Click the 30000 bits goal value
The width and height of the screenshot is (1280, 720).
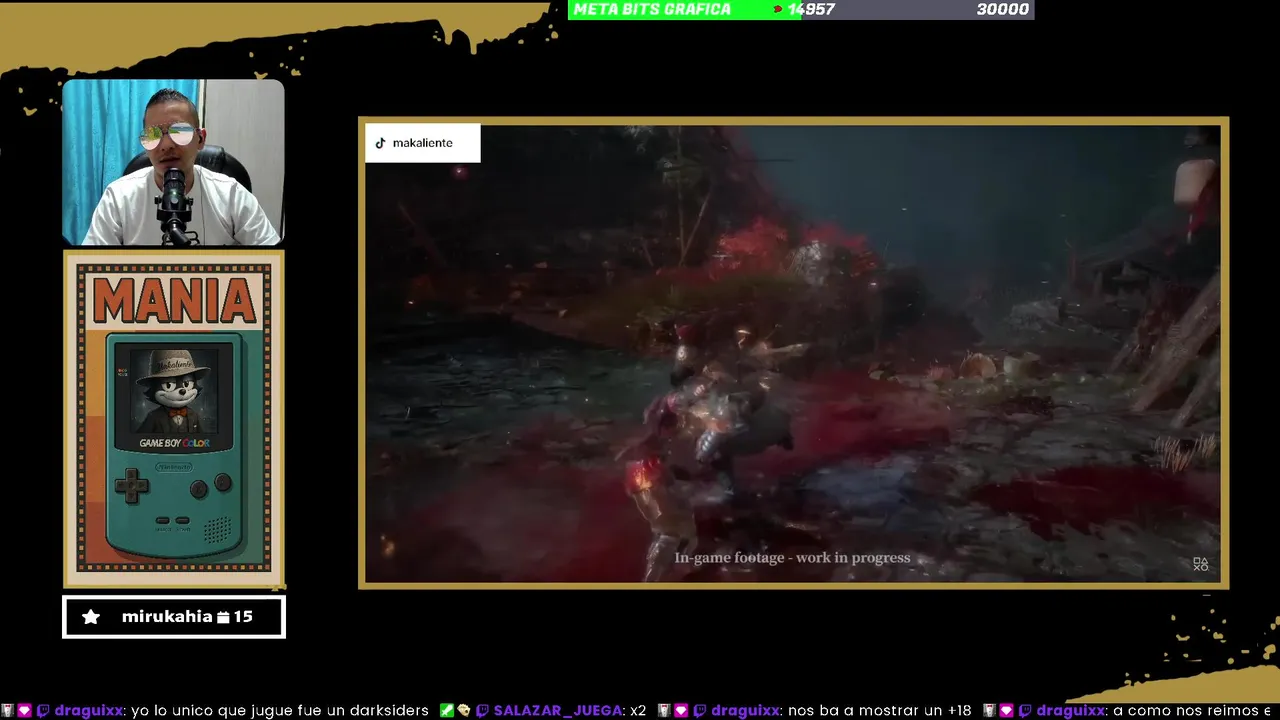[x=1003, y=9]
